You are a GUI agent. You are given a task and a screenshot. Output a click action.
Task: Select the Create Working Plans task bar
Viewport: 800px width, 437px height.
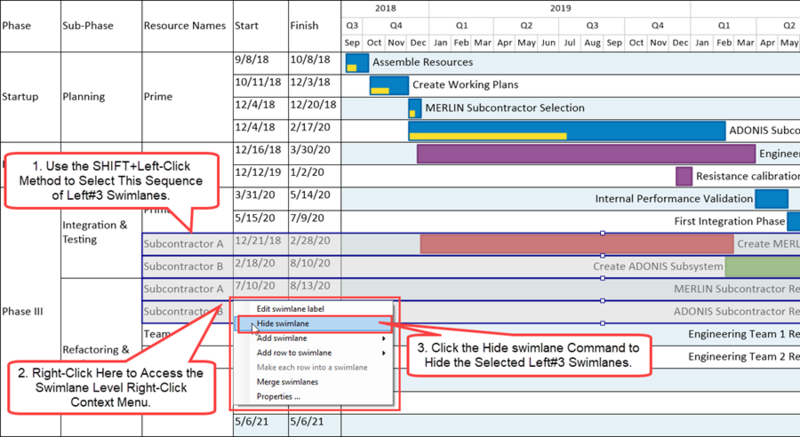click(389, 85)
